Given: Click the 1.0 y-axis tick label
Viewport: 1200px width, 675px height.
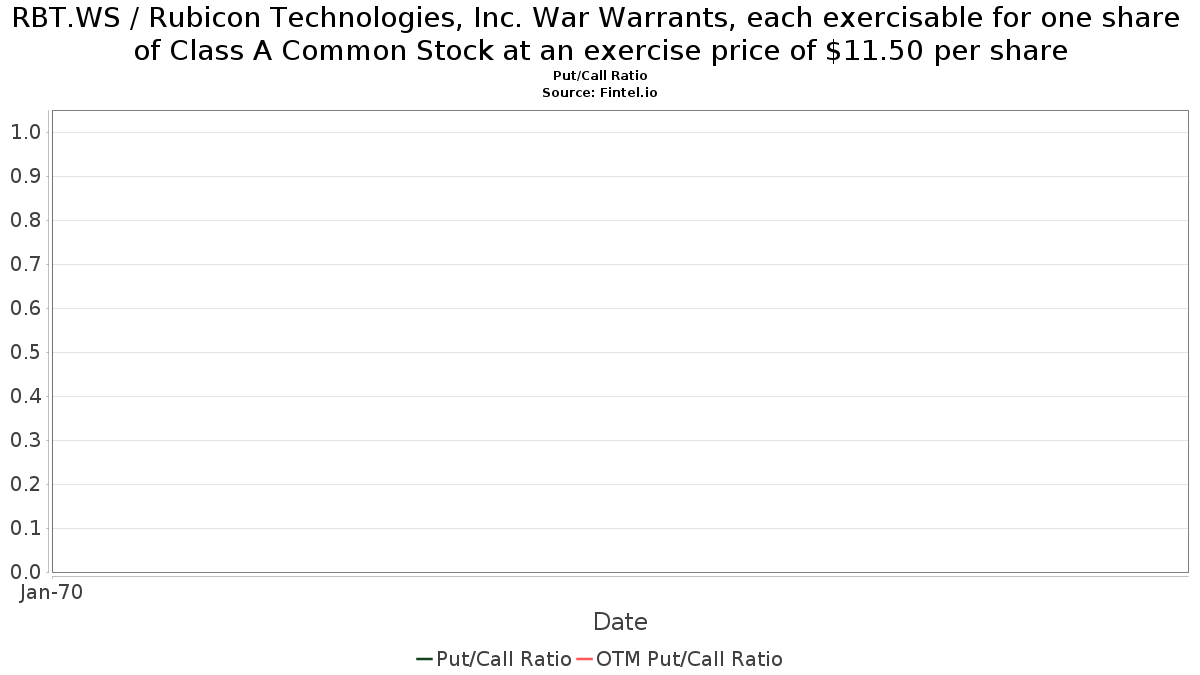Looking at the screenshot, I should pos(25,132).
